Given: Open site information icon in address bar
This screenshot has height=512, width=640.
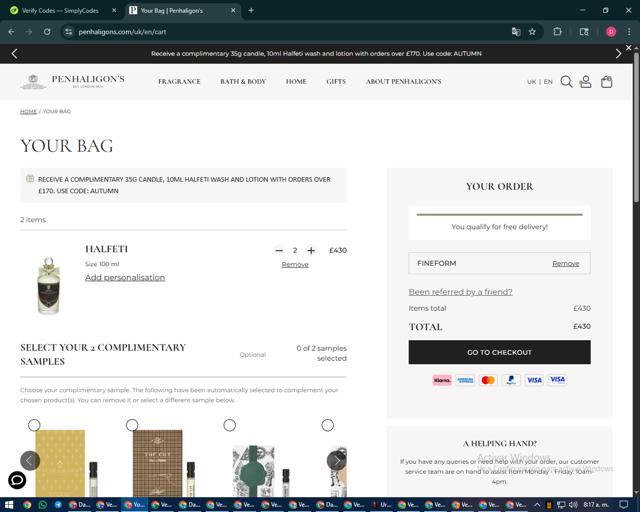Looking at the screenshot, I should [69, 31].
